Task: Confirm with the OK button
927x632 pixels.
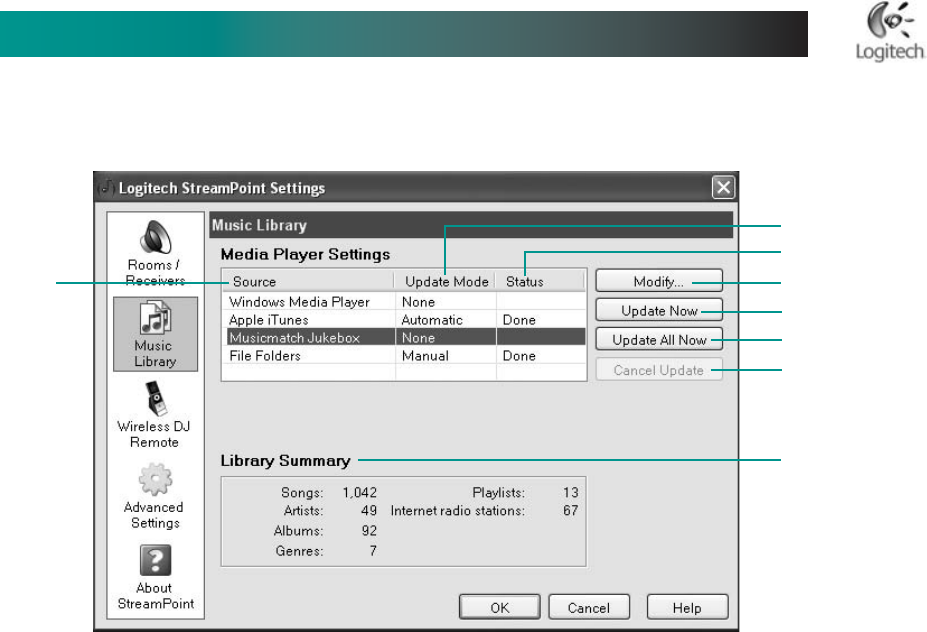Action: click(500, 608)
